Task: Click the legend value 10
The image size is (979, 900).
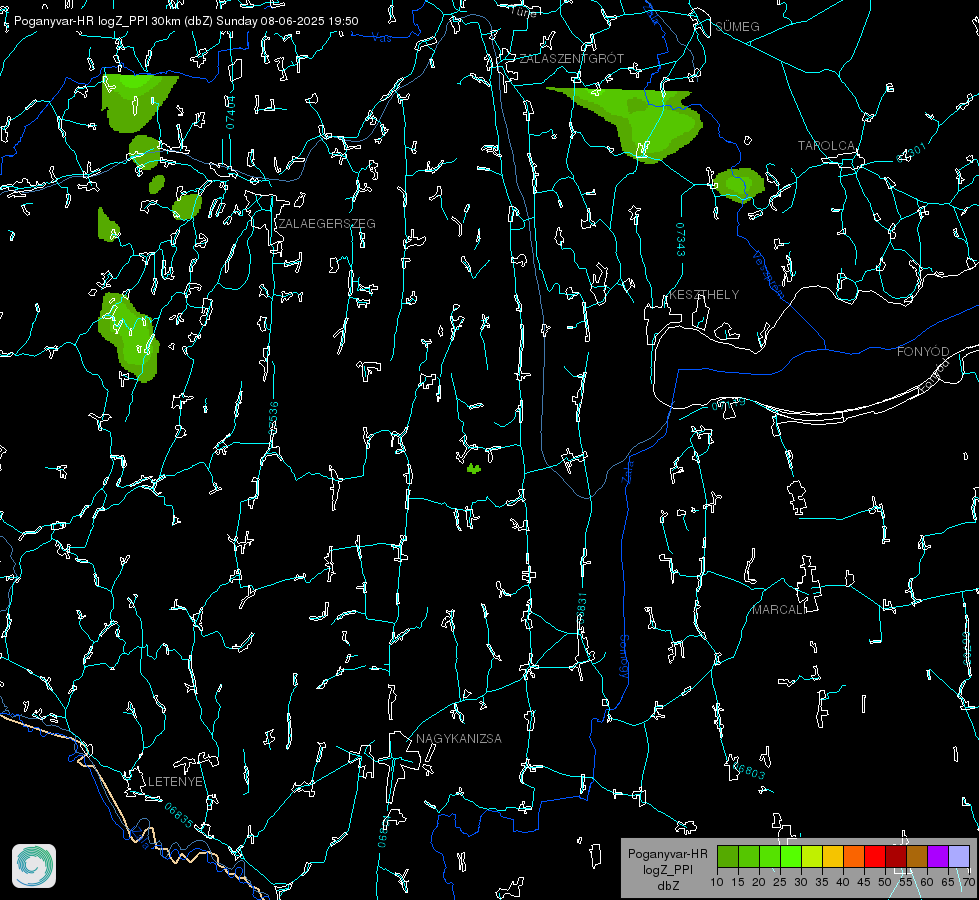Action: click(717, 882)
